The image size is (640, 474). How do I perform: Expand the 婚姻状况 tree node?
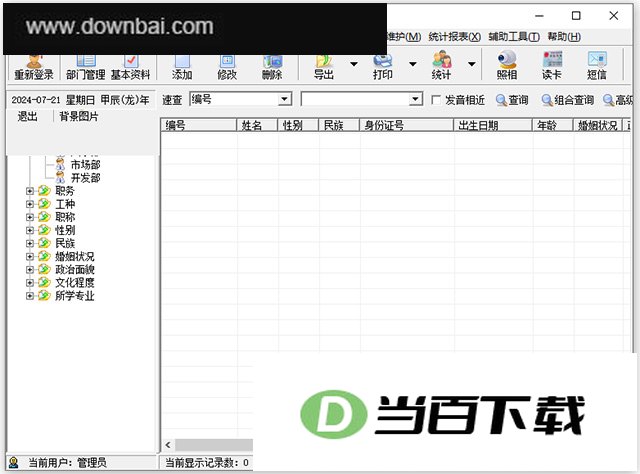(x=29, y=256)
